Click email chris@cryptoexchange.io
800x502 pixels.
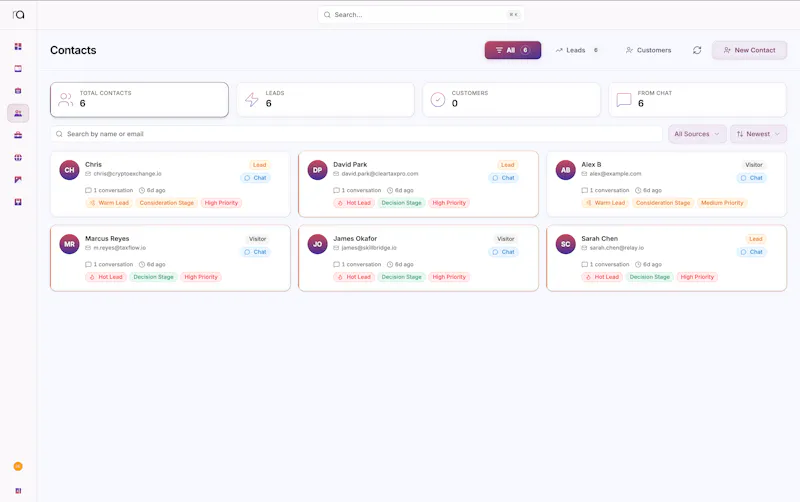click(127, 174)
